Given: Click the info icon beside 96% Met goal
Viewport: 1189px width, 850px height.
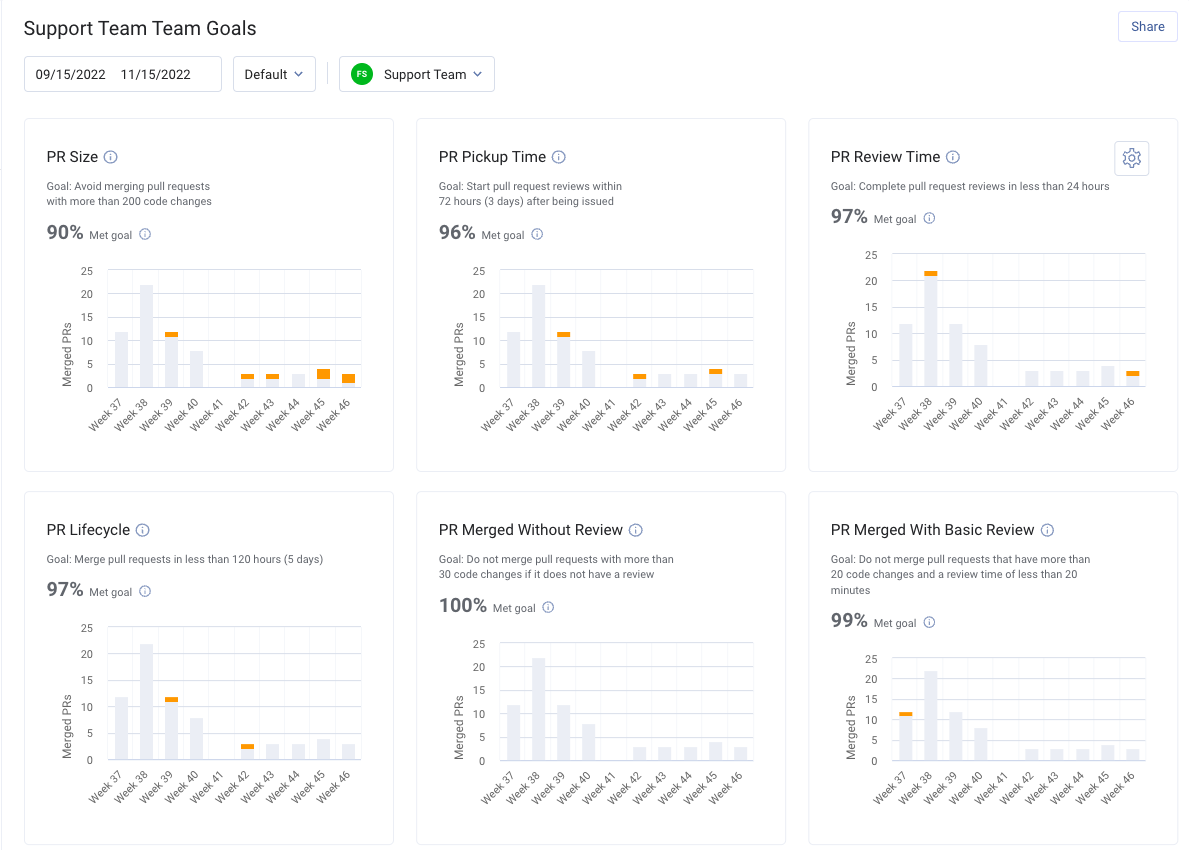Looking at the screenshot, I should 537,233.
